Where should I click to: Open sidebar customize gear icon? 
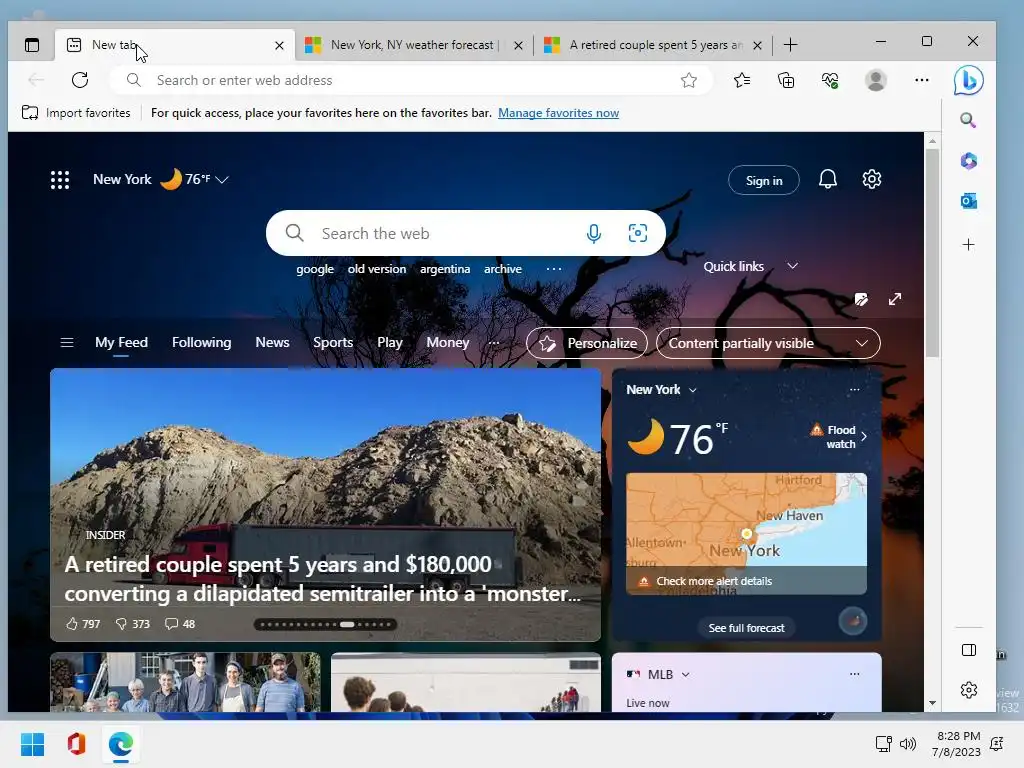969,690
